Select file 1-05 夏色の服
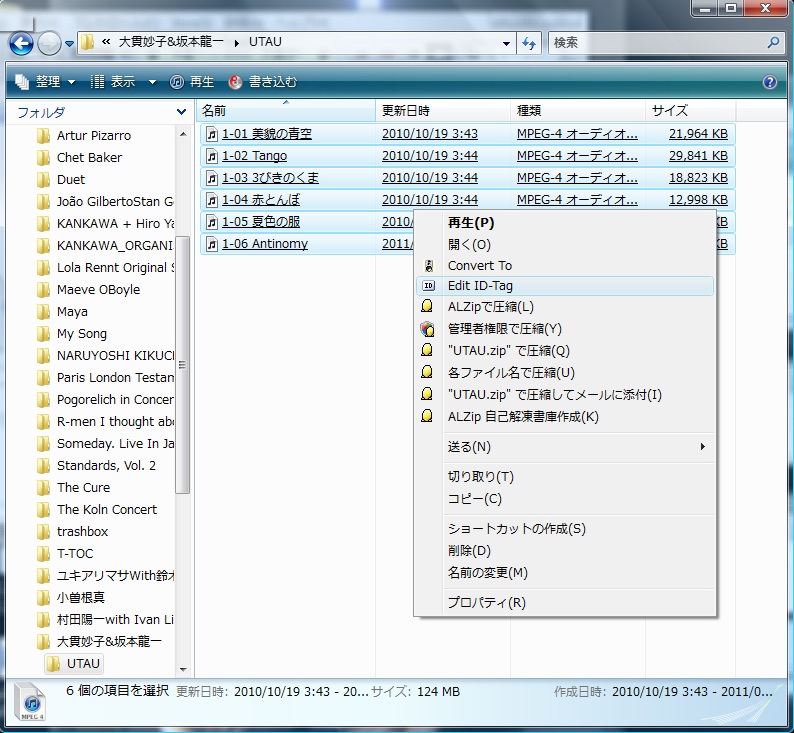Image resolution: width=794 pixels, height=733 pixels. point(261,222)
